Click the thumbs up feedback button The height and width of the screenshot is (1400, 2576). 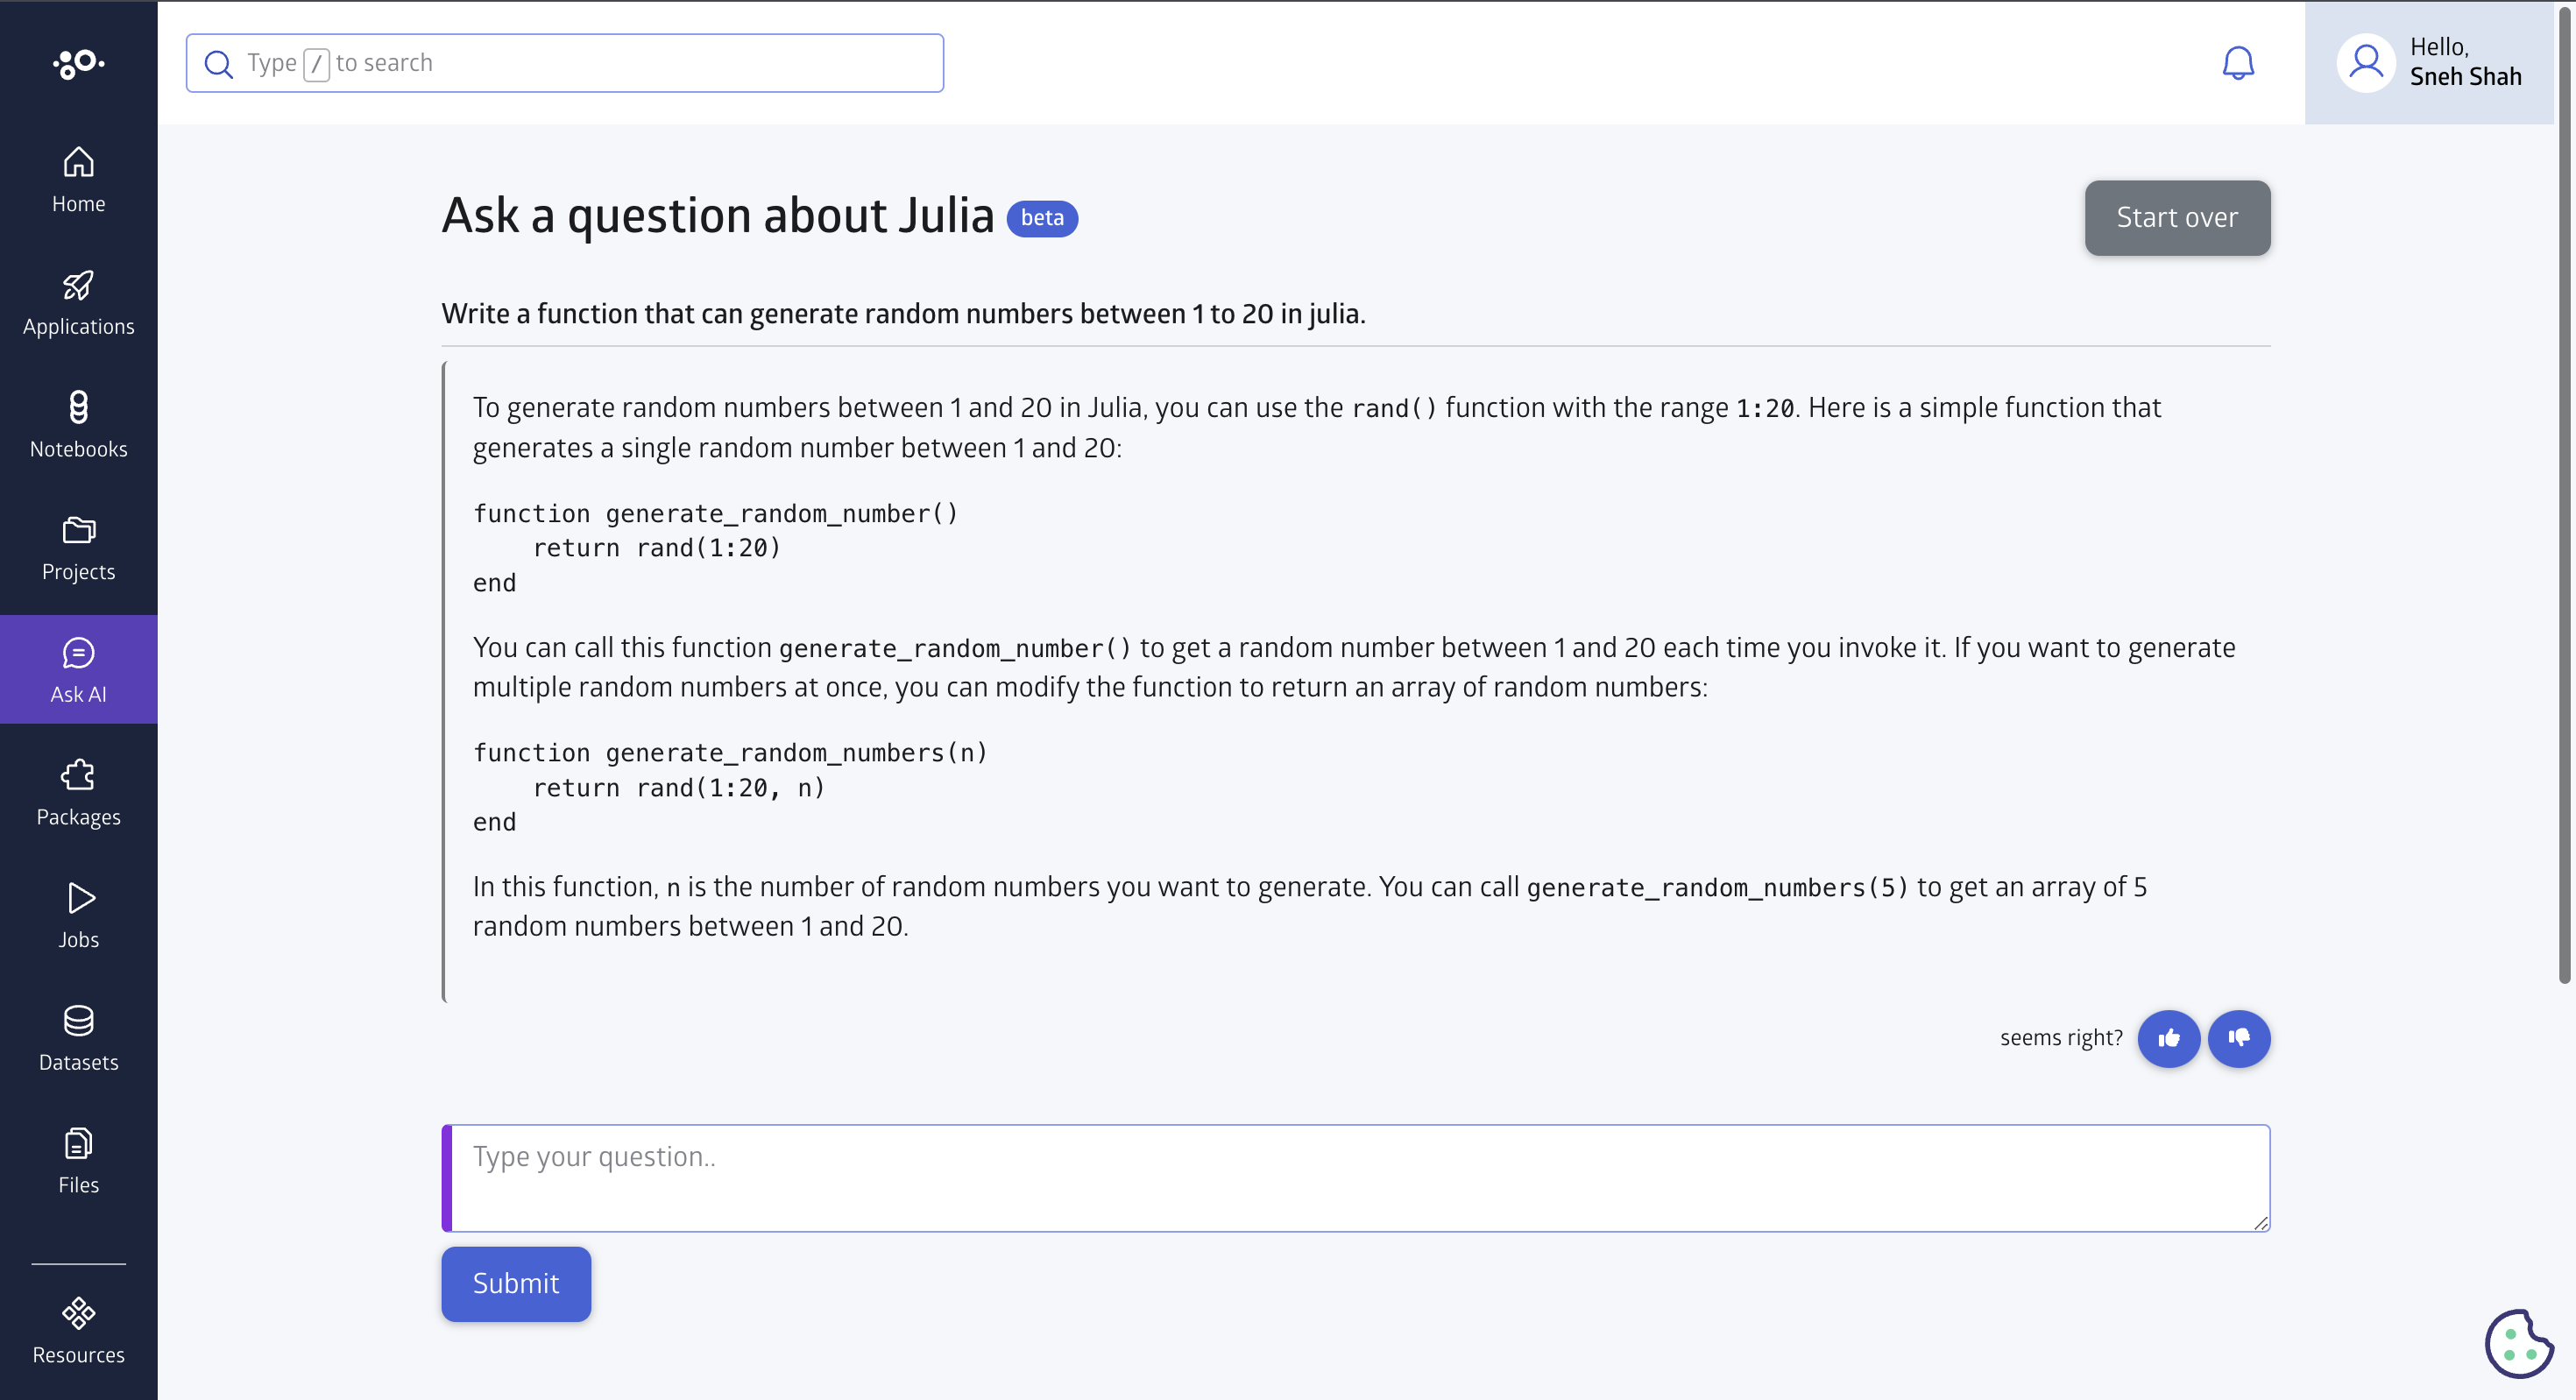2168,1038
